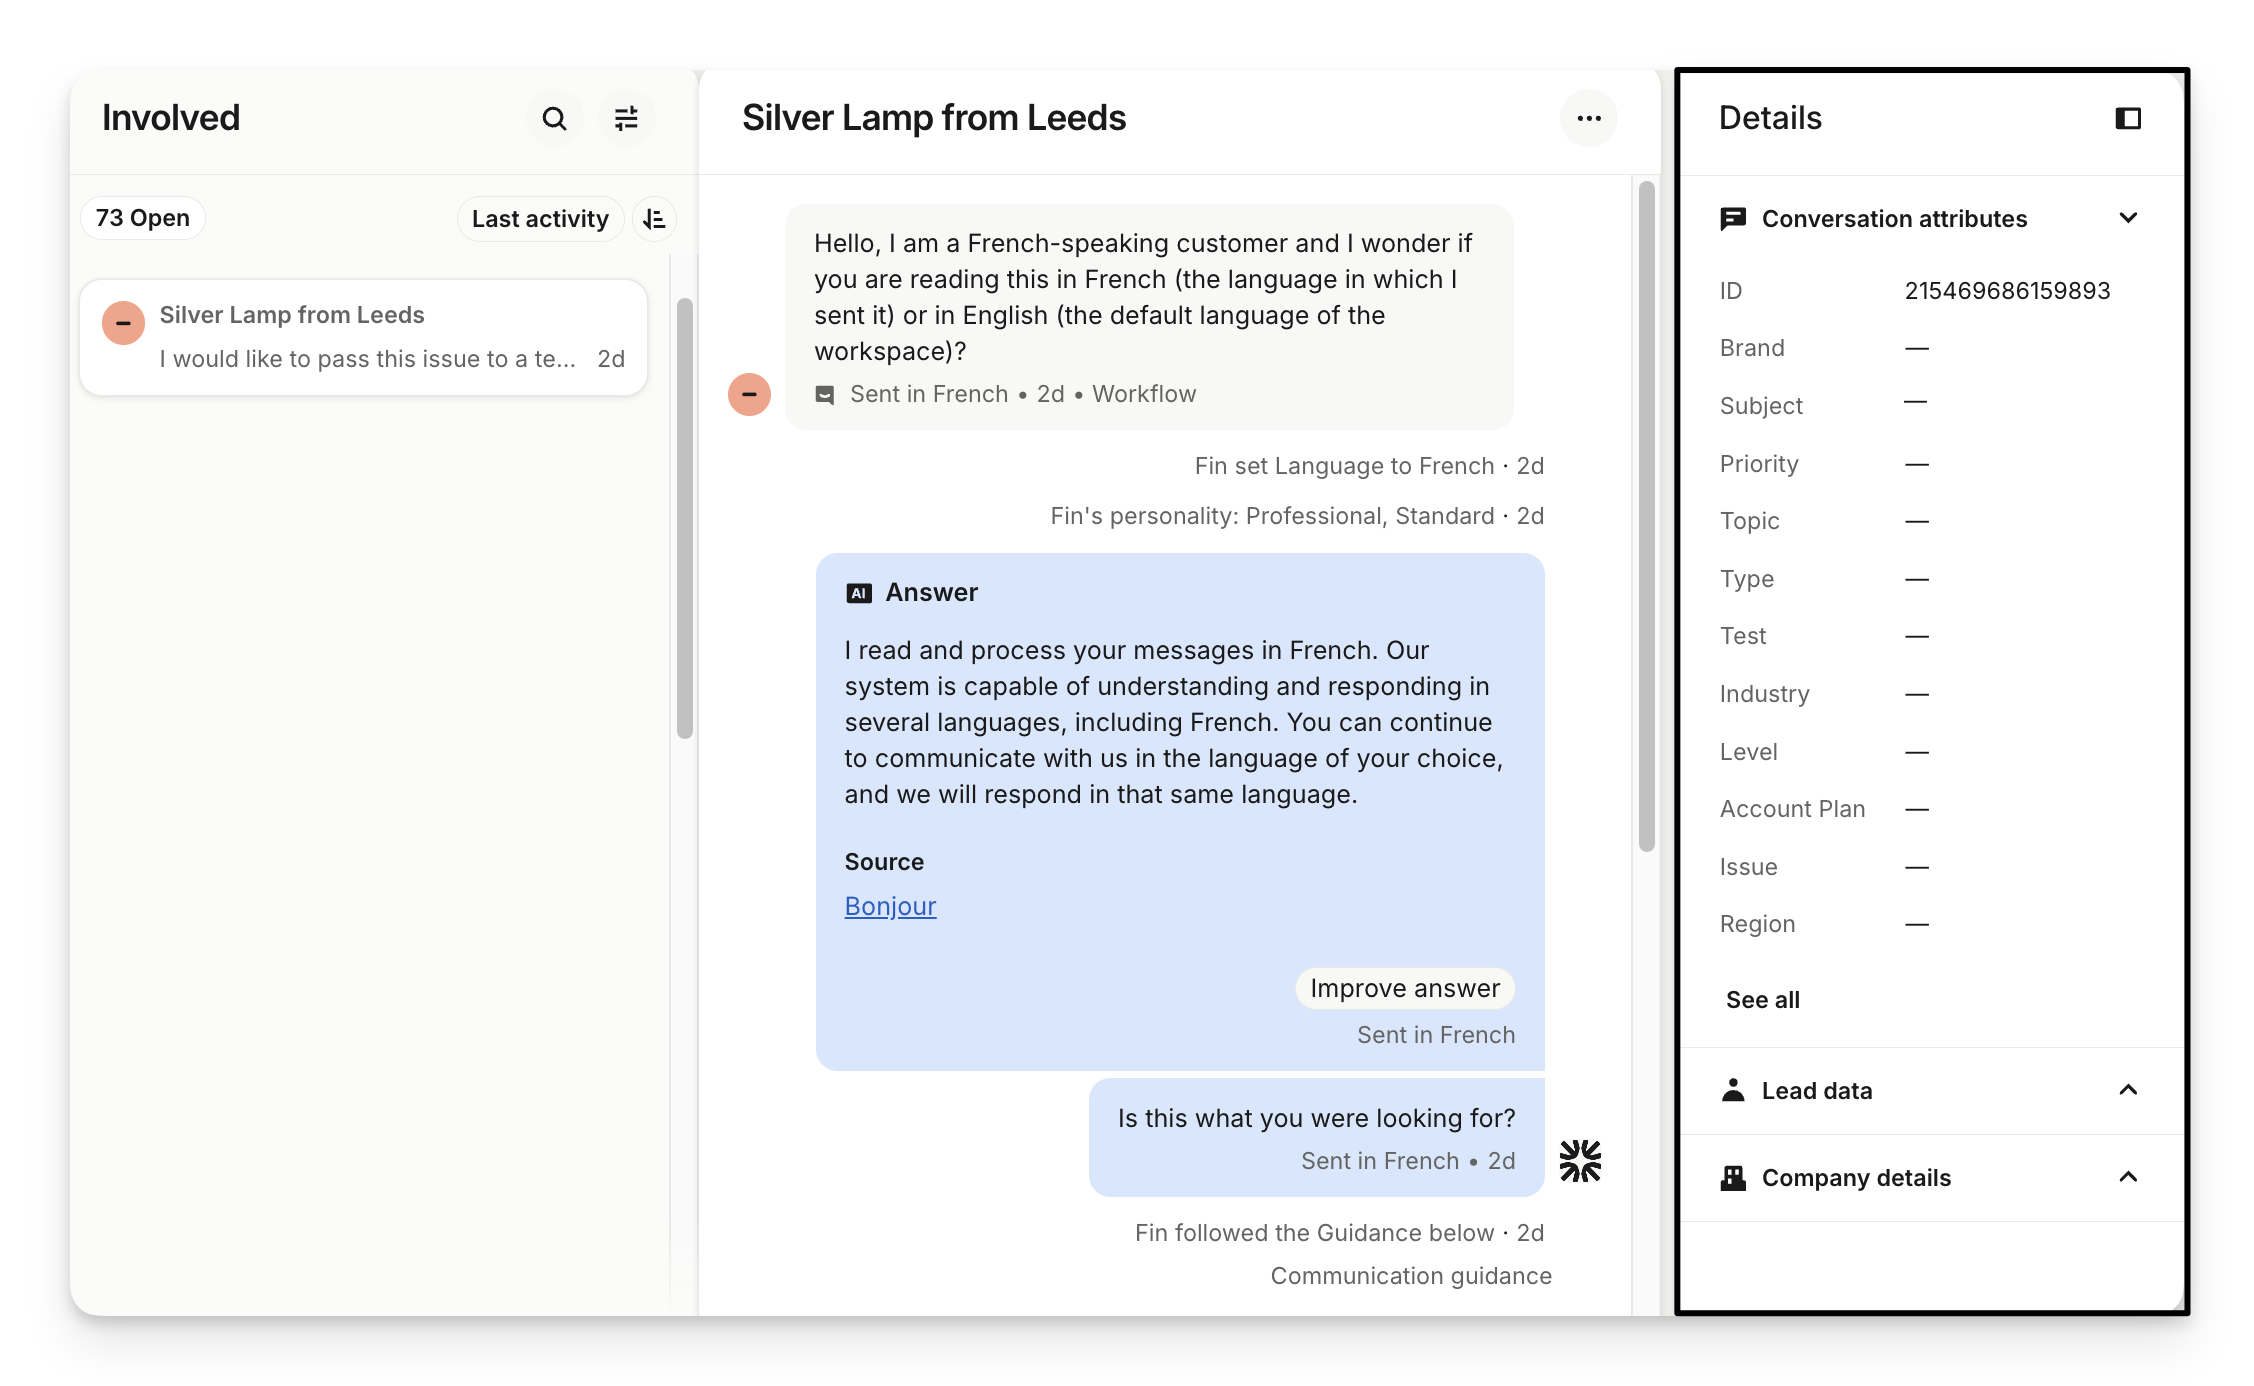Toggle sort order icon next to Last activity
This screenshot has width=2254, height=1386.
point(654,219)
